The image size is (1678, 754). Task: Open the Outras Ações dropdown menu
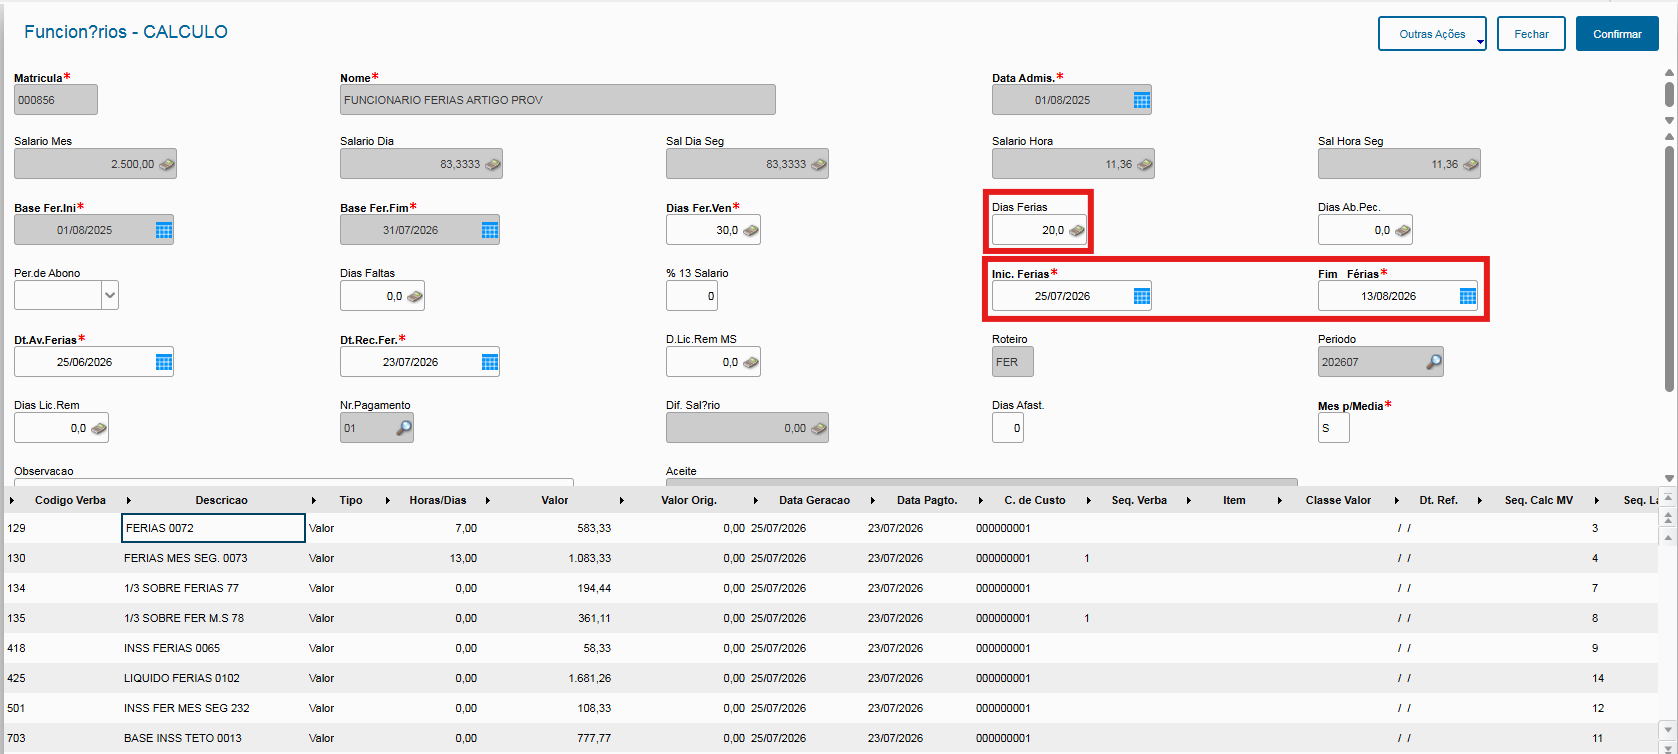pyautogui.click(x=1432, y=34)
